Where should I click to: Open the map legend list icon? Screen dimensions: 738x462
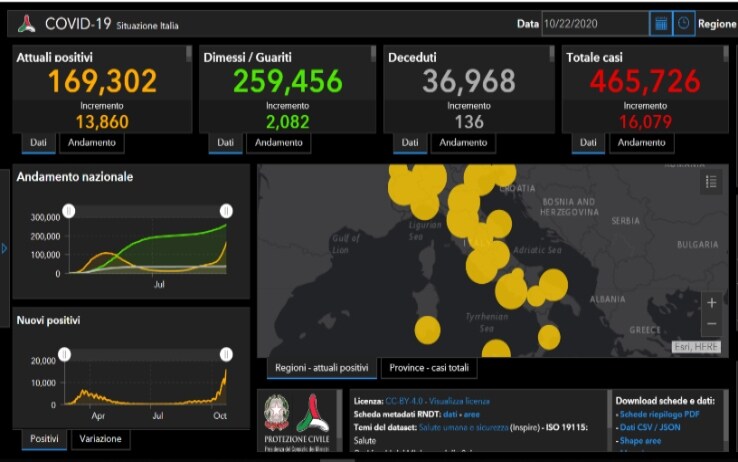point(711,181)
